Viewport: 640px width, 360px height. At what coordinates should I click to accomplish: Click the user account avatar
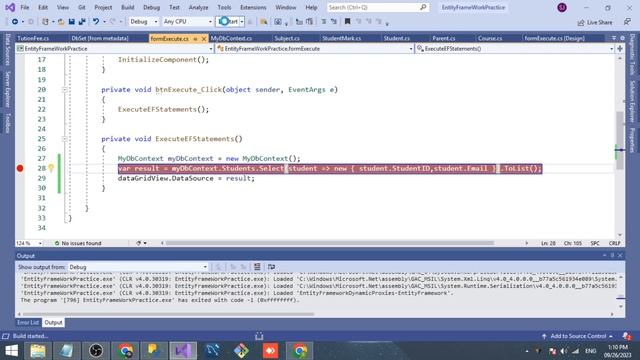click(562, 7)
